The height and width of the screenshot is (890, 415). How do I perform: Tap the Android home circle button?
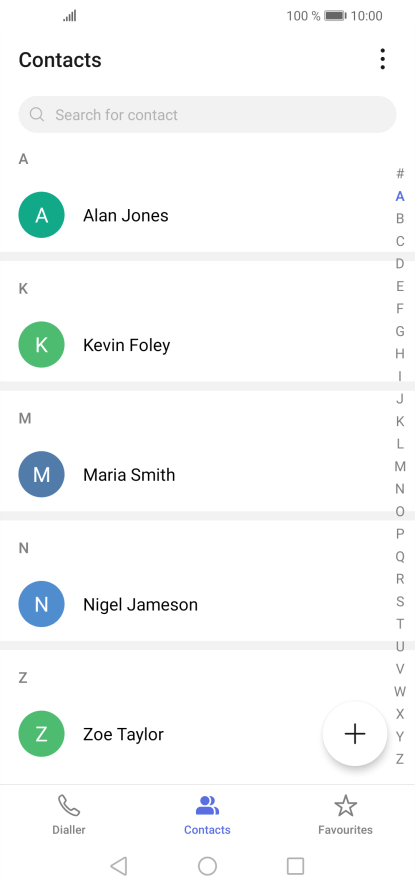pos(207,866)
